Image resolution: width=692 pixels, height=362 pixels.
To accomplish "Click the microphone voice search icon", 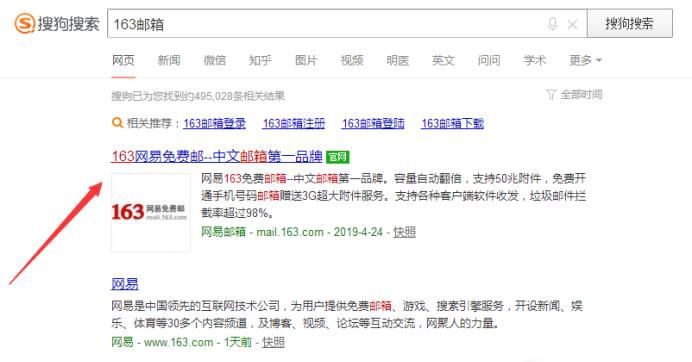I will (x=552, y=24).
